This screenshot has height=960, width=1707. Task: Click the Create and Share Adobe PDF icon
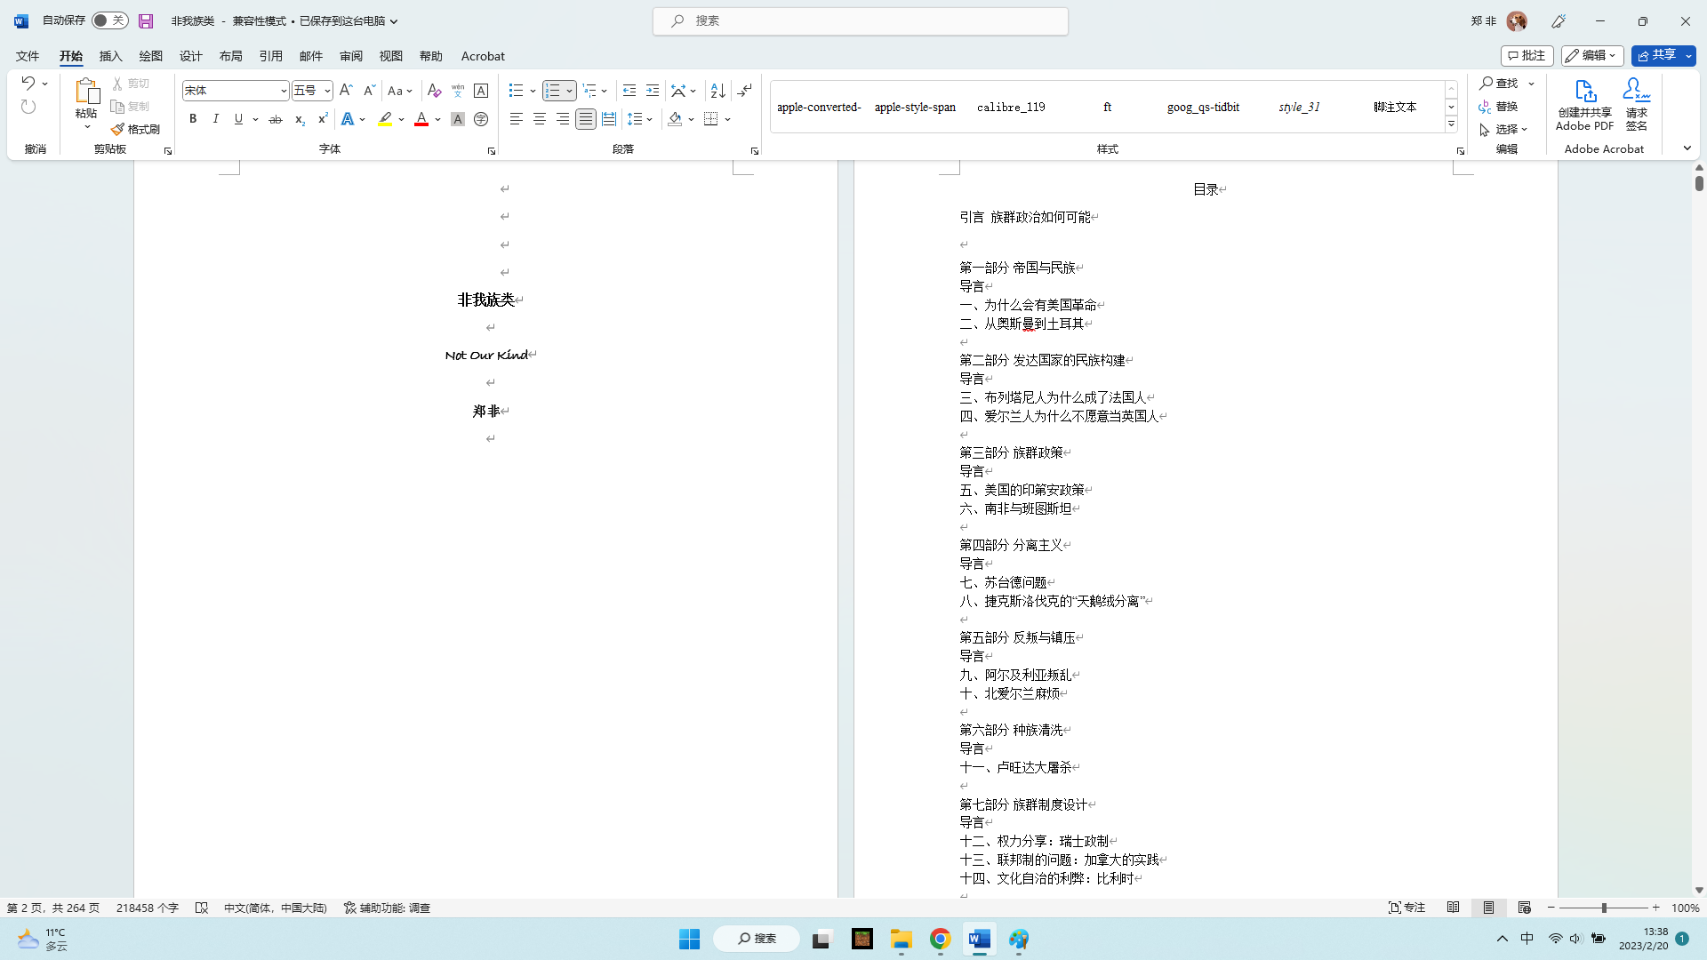(x=1584, y=104)
